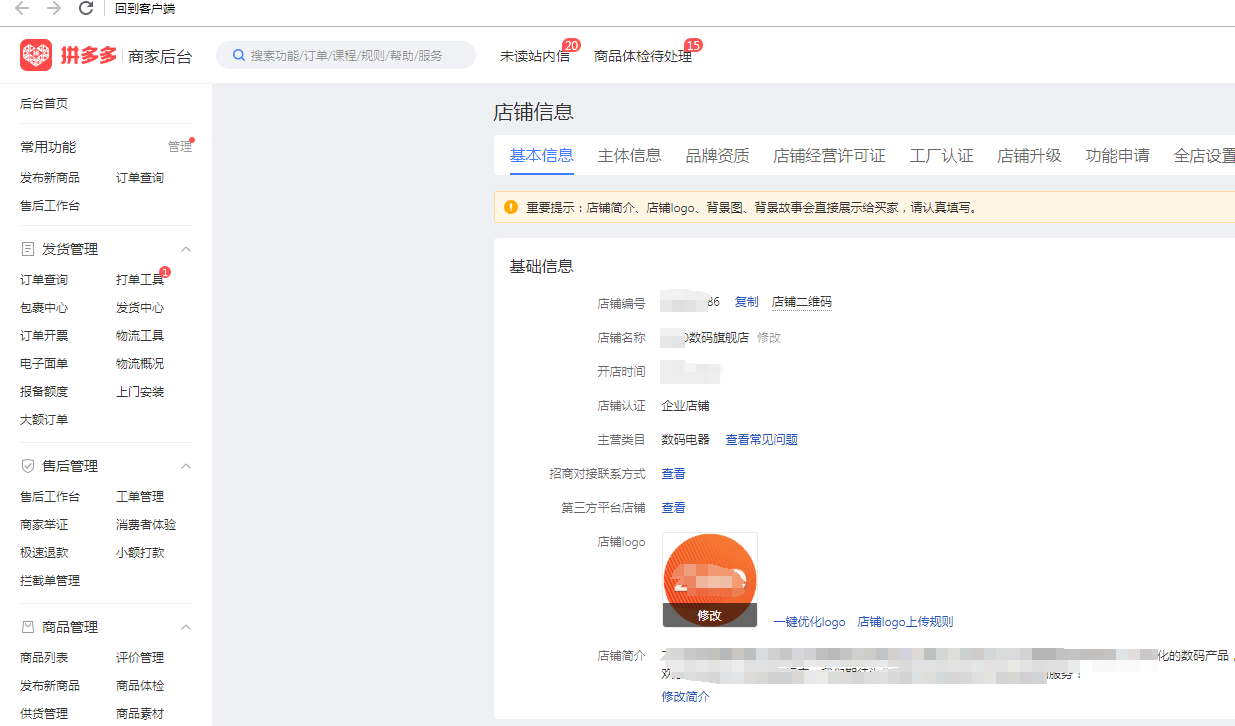Collapse the 售后管理 section chevron

186,467
